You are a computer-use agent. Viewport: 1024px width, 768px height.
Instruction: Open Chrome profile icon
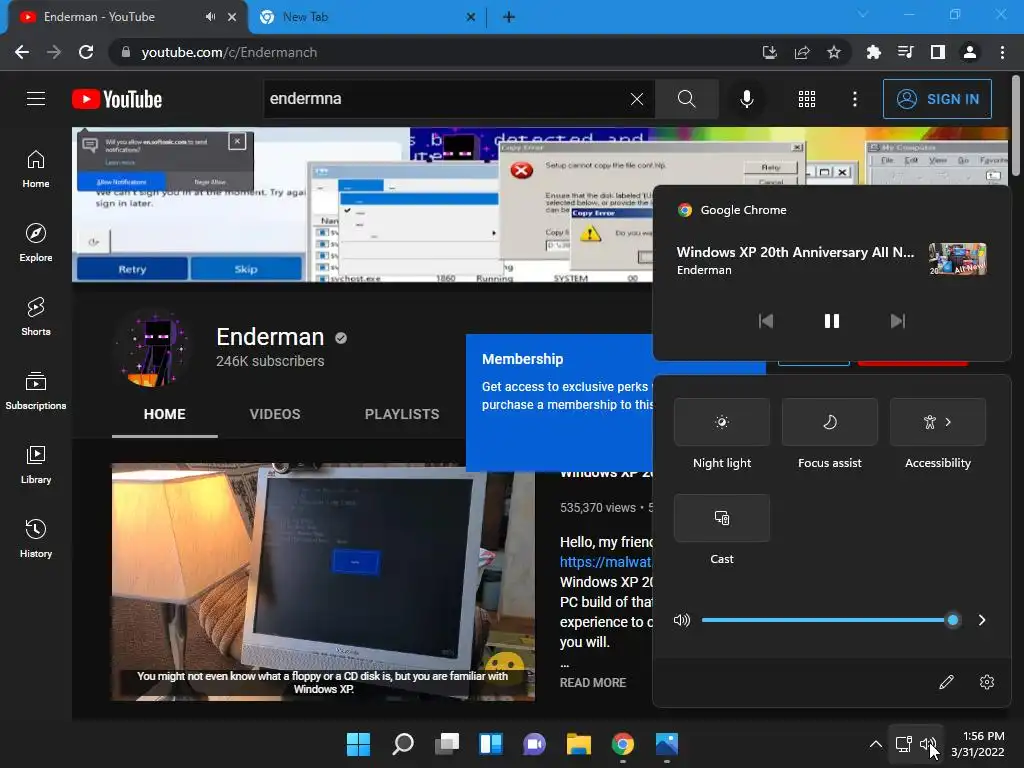coord(970,52)
